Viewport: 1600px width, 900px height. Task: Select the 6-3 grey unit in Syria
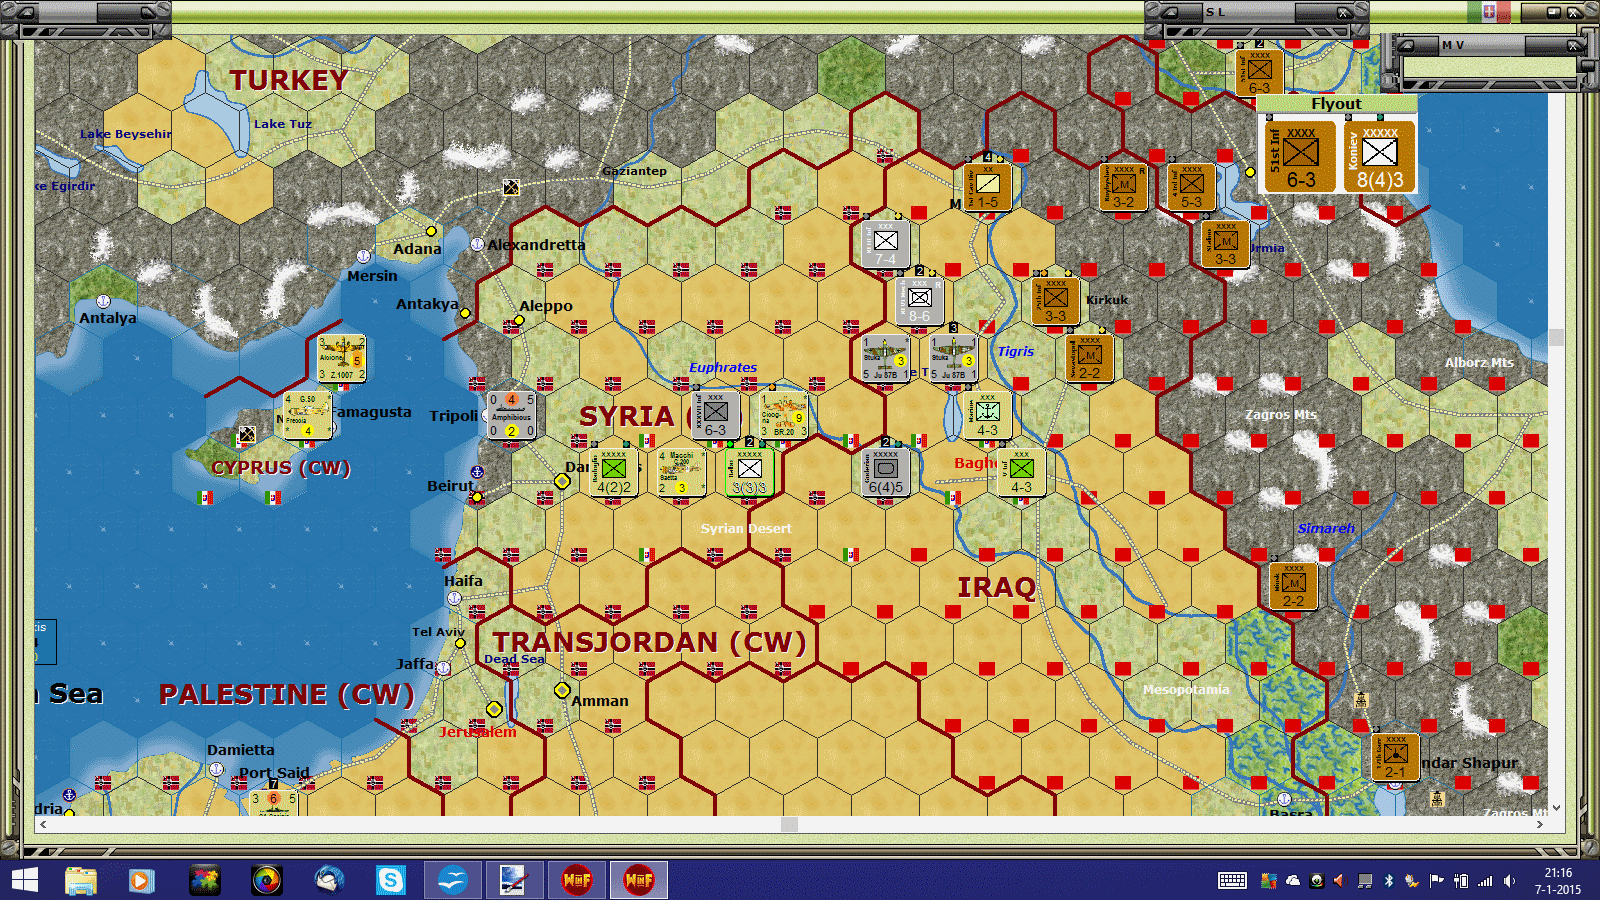[716, 415]
